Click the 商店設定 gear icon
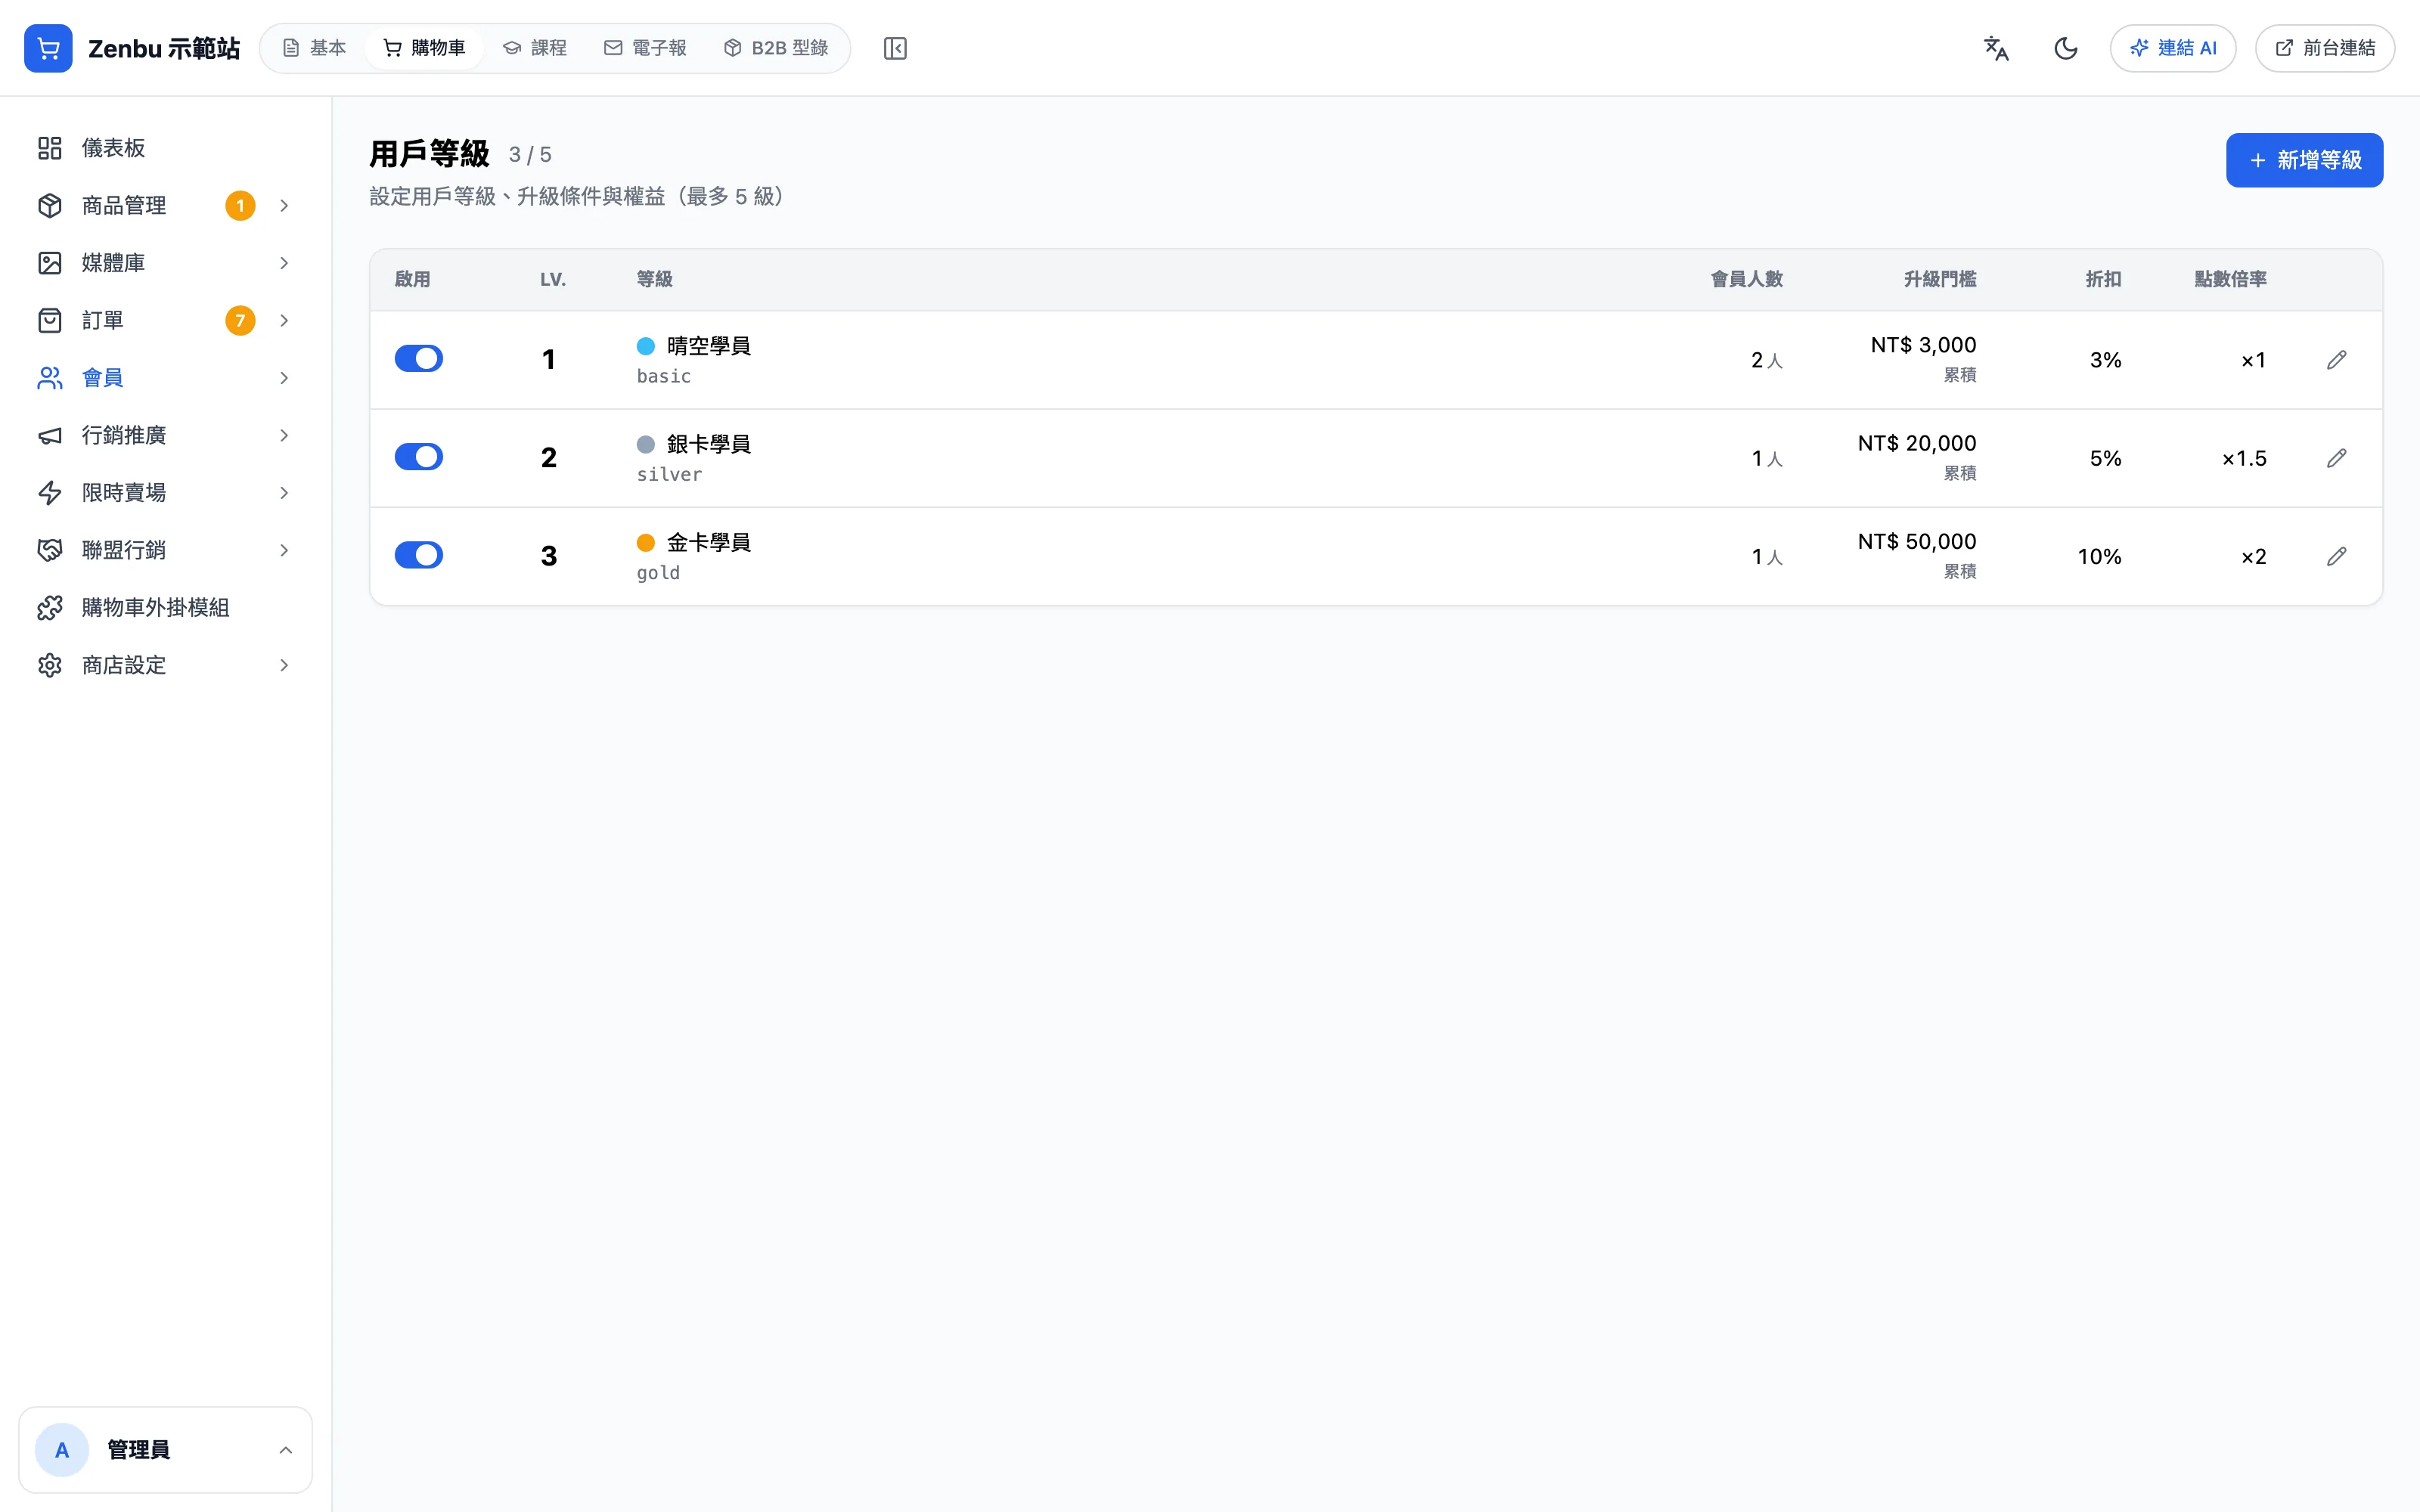This screenshot has height=1512, width=2420. (50, 665)
